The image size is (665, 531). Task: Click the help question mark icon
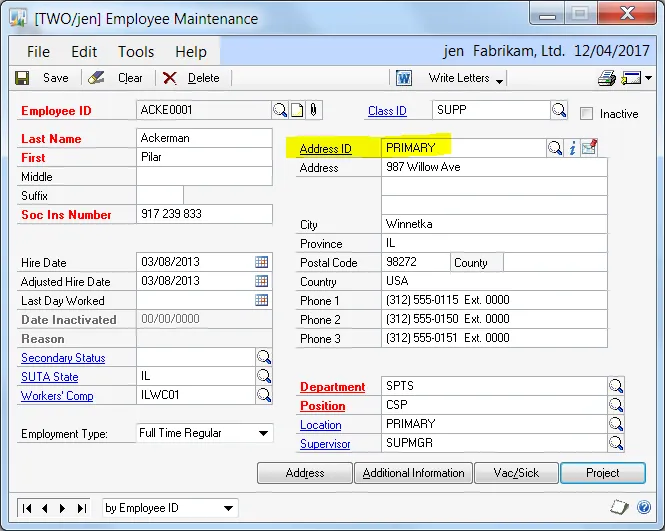(x=645, y=508)
